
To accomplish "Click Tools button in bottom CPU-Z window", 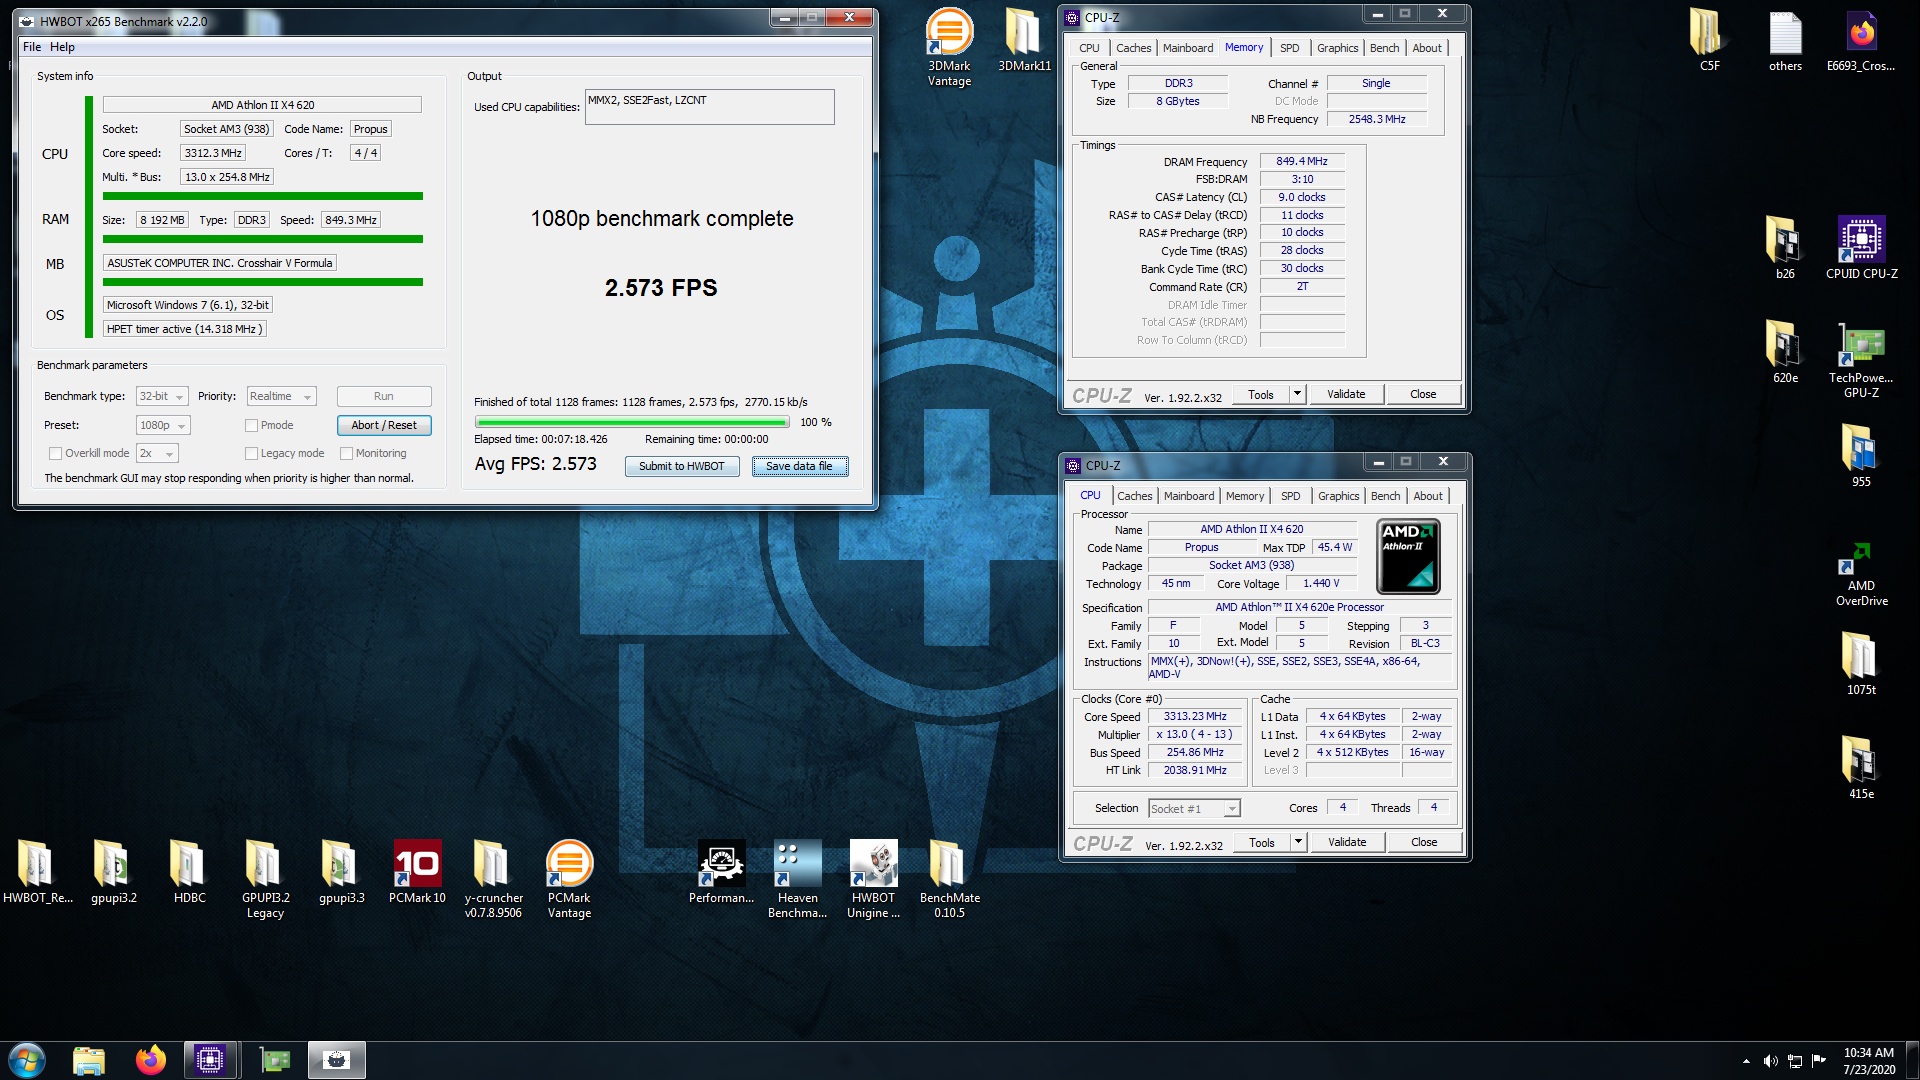I will (x=1262, y=842).
